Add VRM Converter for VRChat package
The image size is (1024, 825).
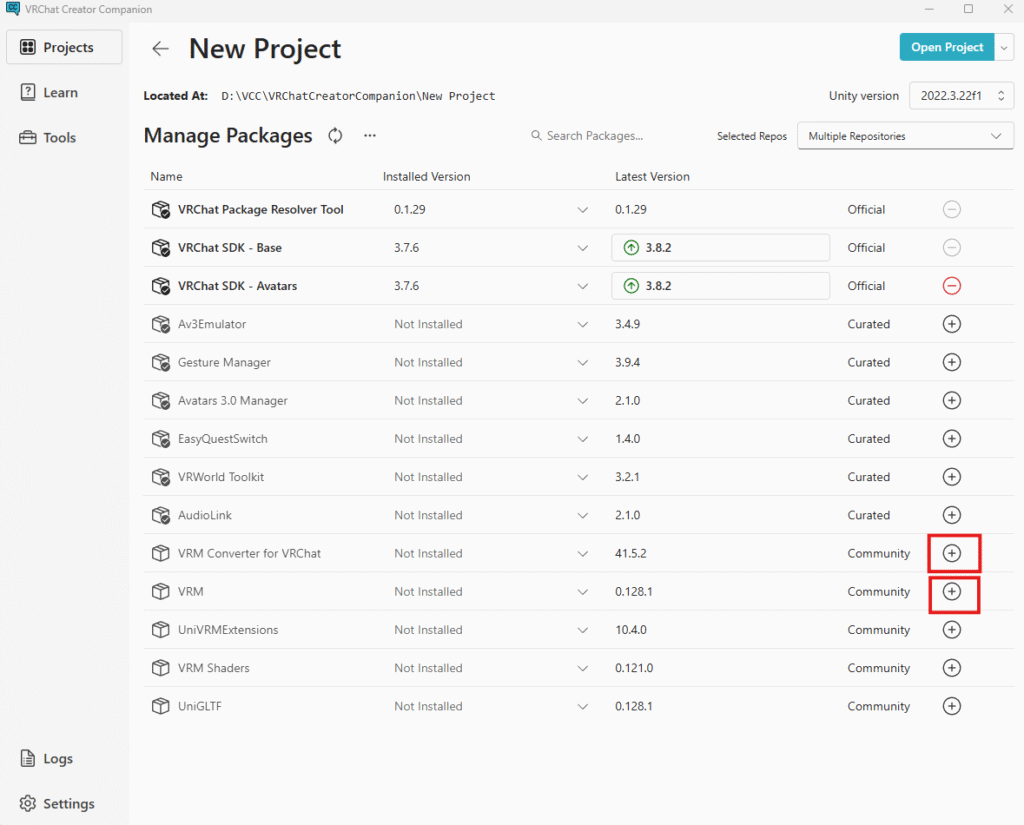[952, 553]
